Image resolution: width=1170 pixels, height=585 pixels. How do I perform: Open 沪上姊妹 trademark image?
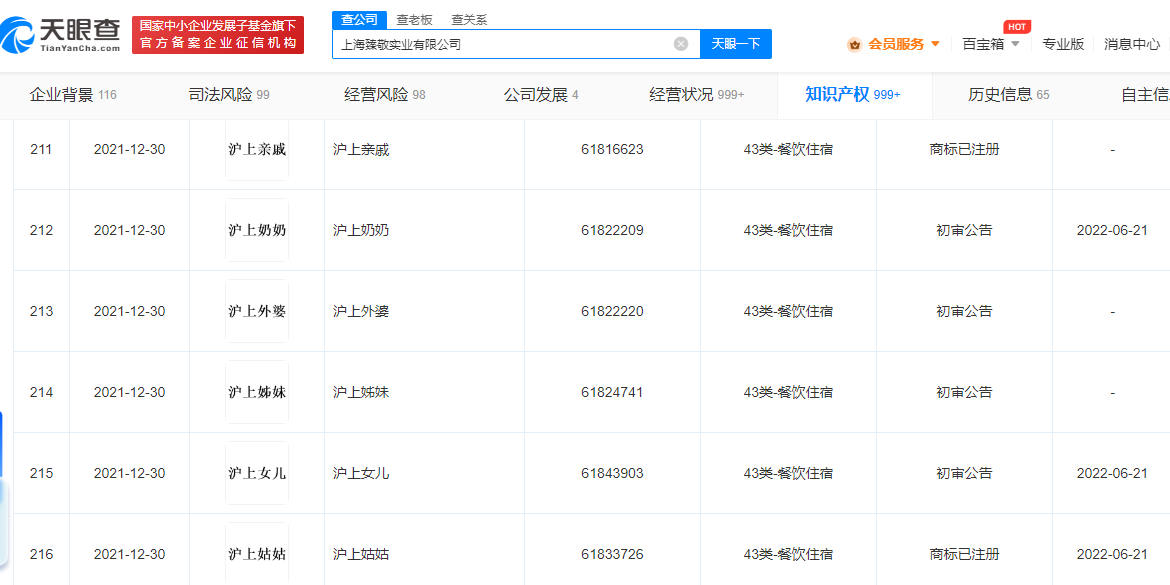[257, 392]
